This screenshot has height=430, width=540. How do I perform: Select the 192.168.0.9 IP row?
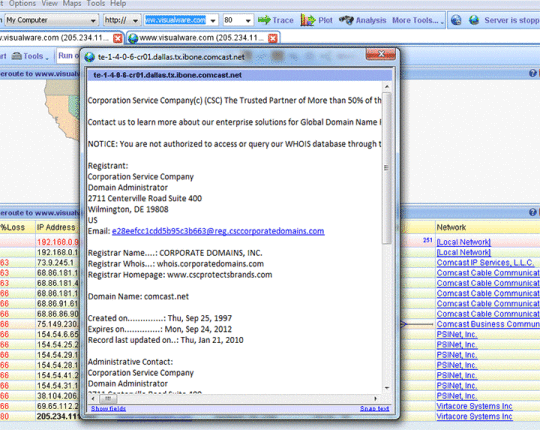[x=58, y=242]
